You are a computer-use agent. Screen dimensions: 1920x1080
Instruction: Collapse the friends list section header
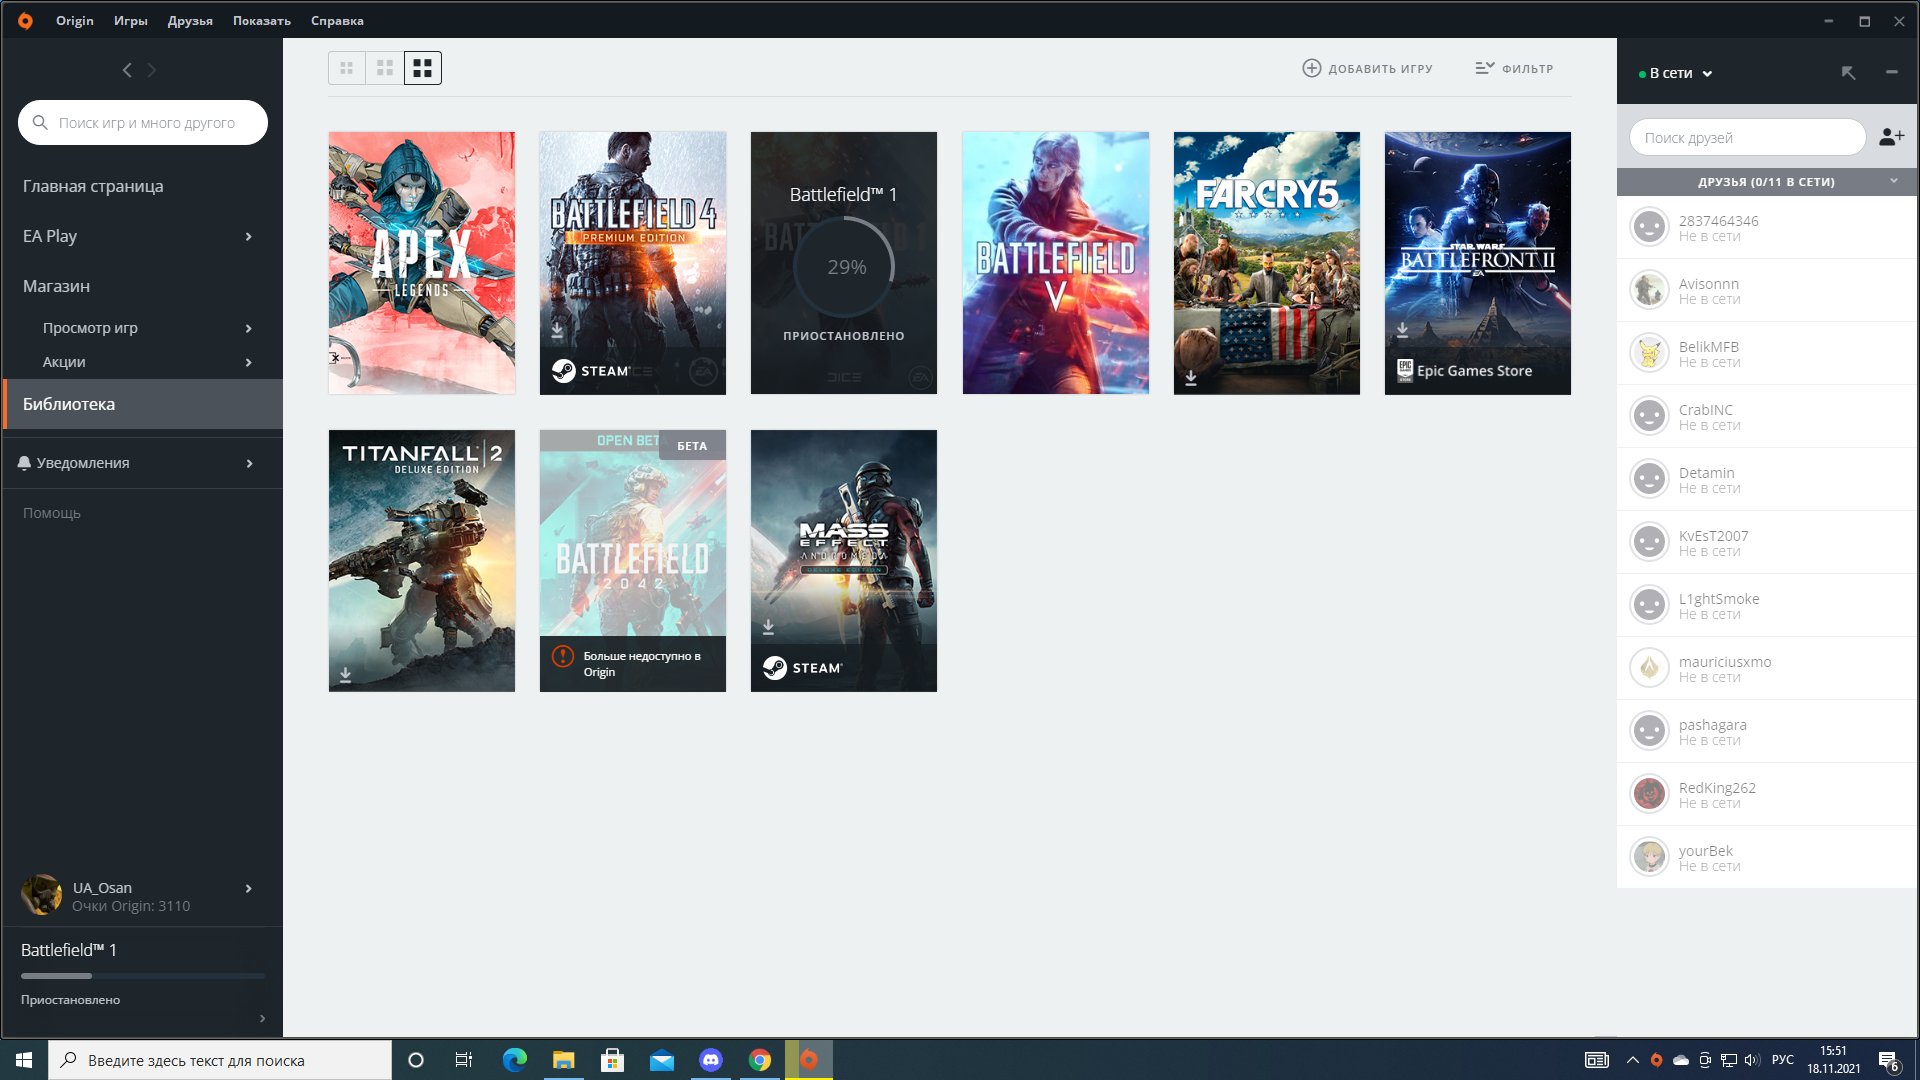click(1893, 181)
